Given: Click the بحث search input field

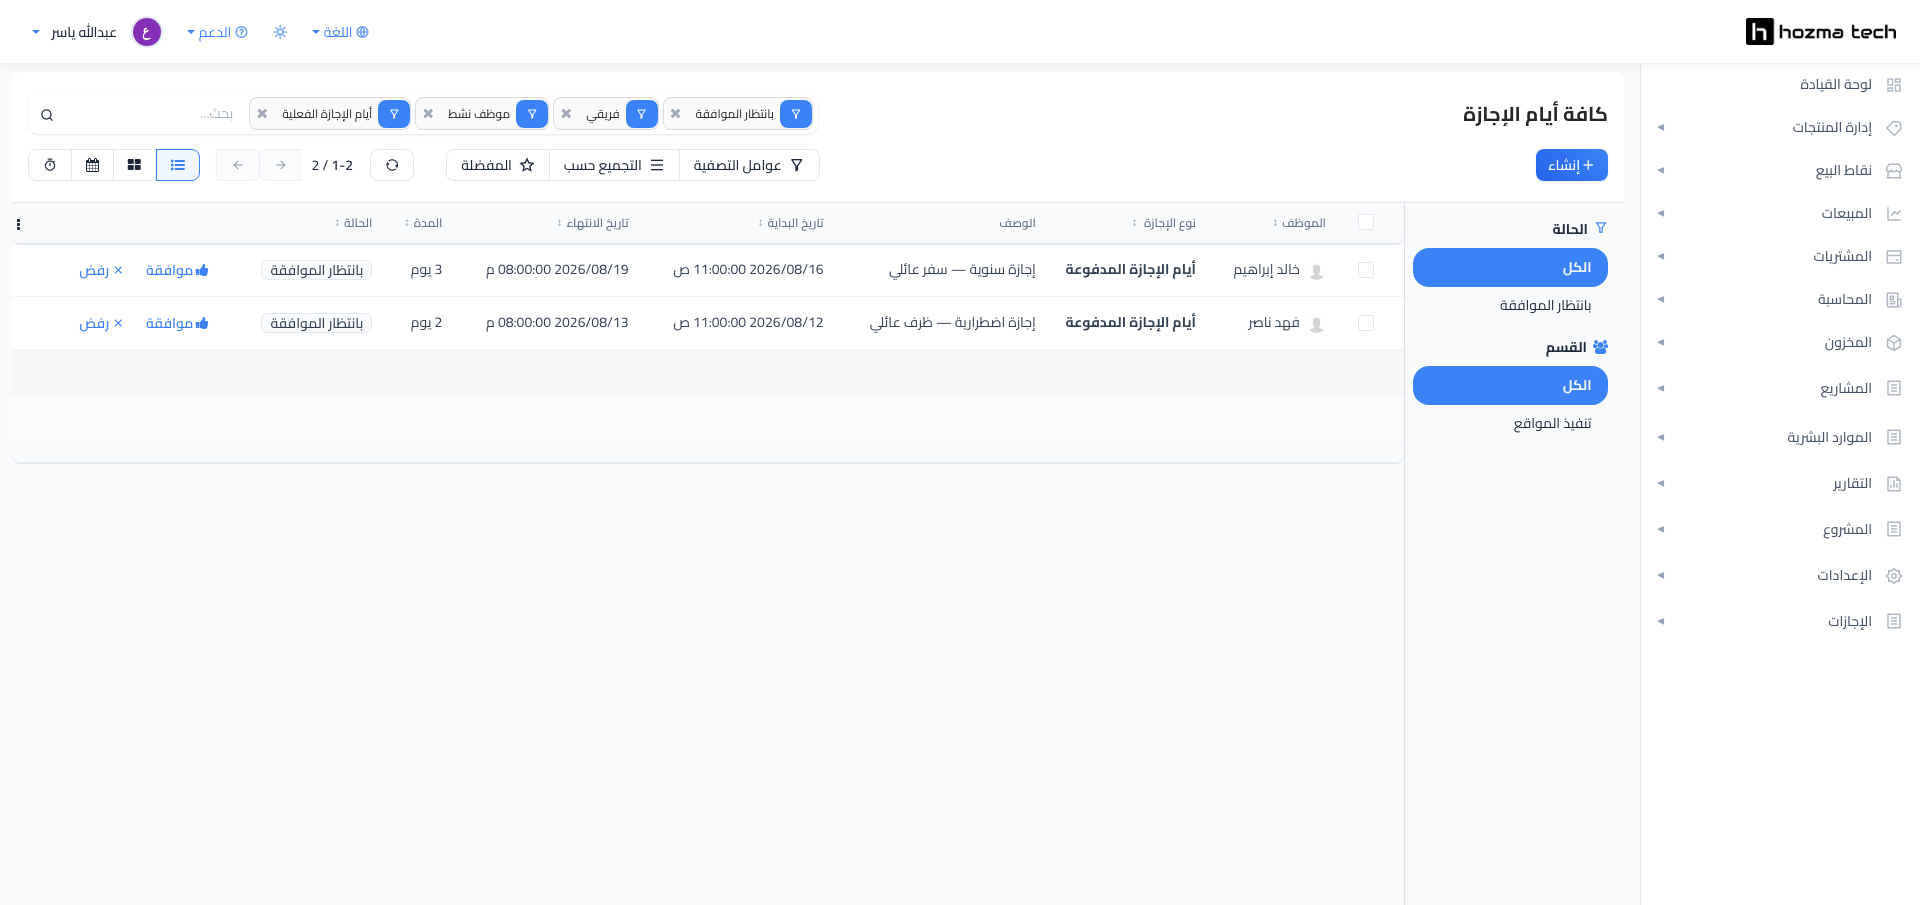Looking at the screenshot, I should [150, 114].
